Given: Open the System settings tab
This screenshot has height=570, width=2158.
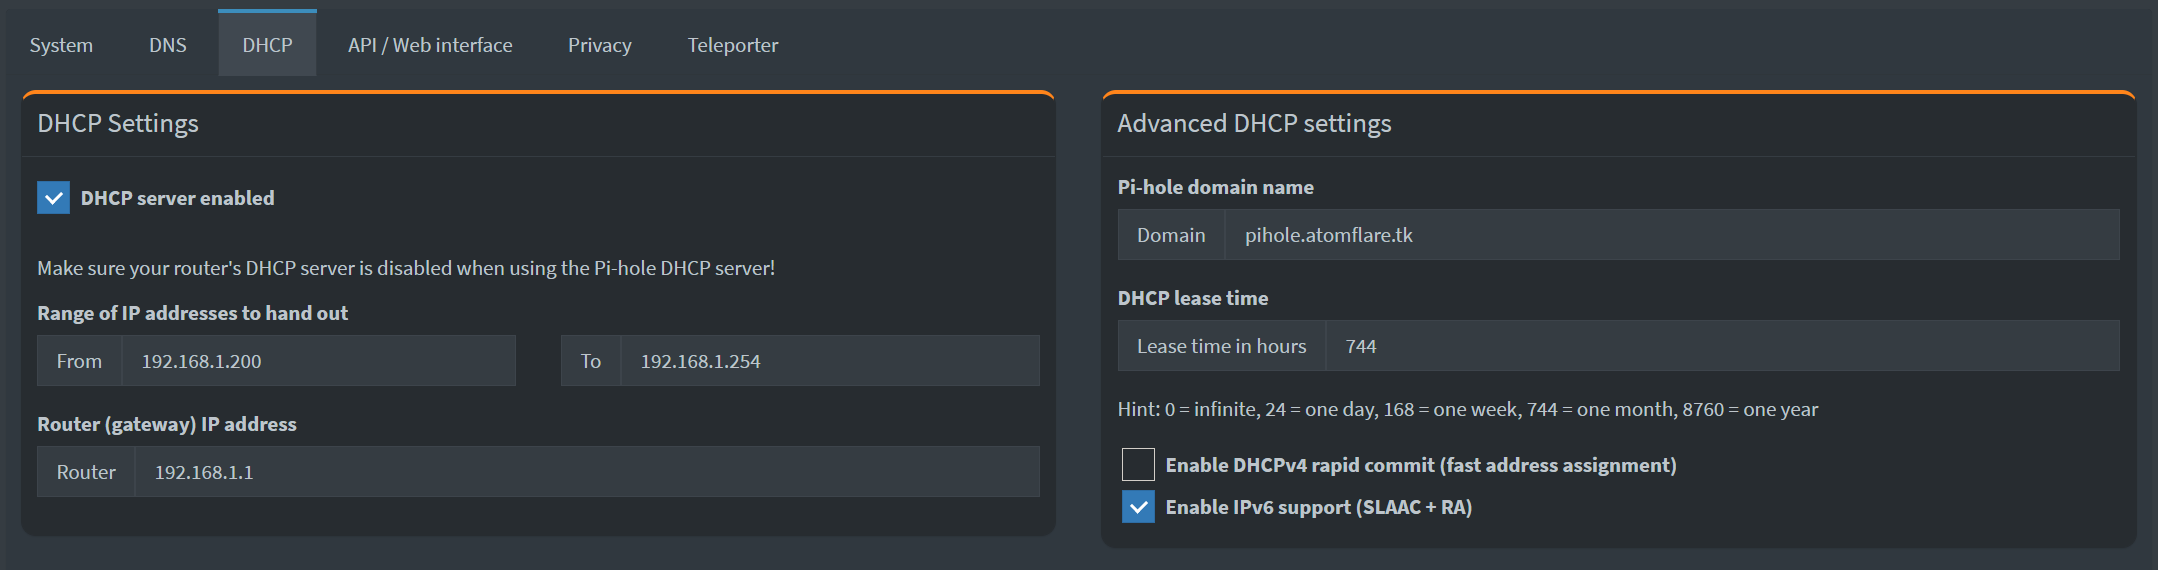Looking at the screenshot, I should (x=61, y=45).
